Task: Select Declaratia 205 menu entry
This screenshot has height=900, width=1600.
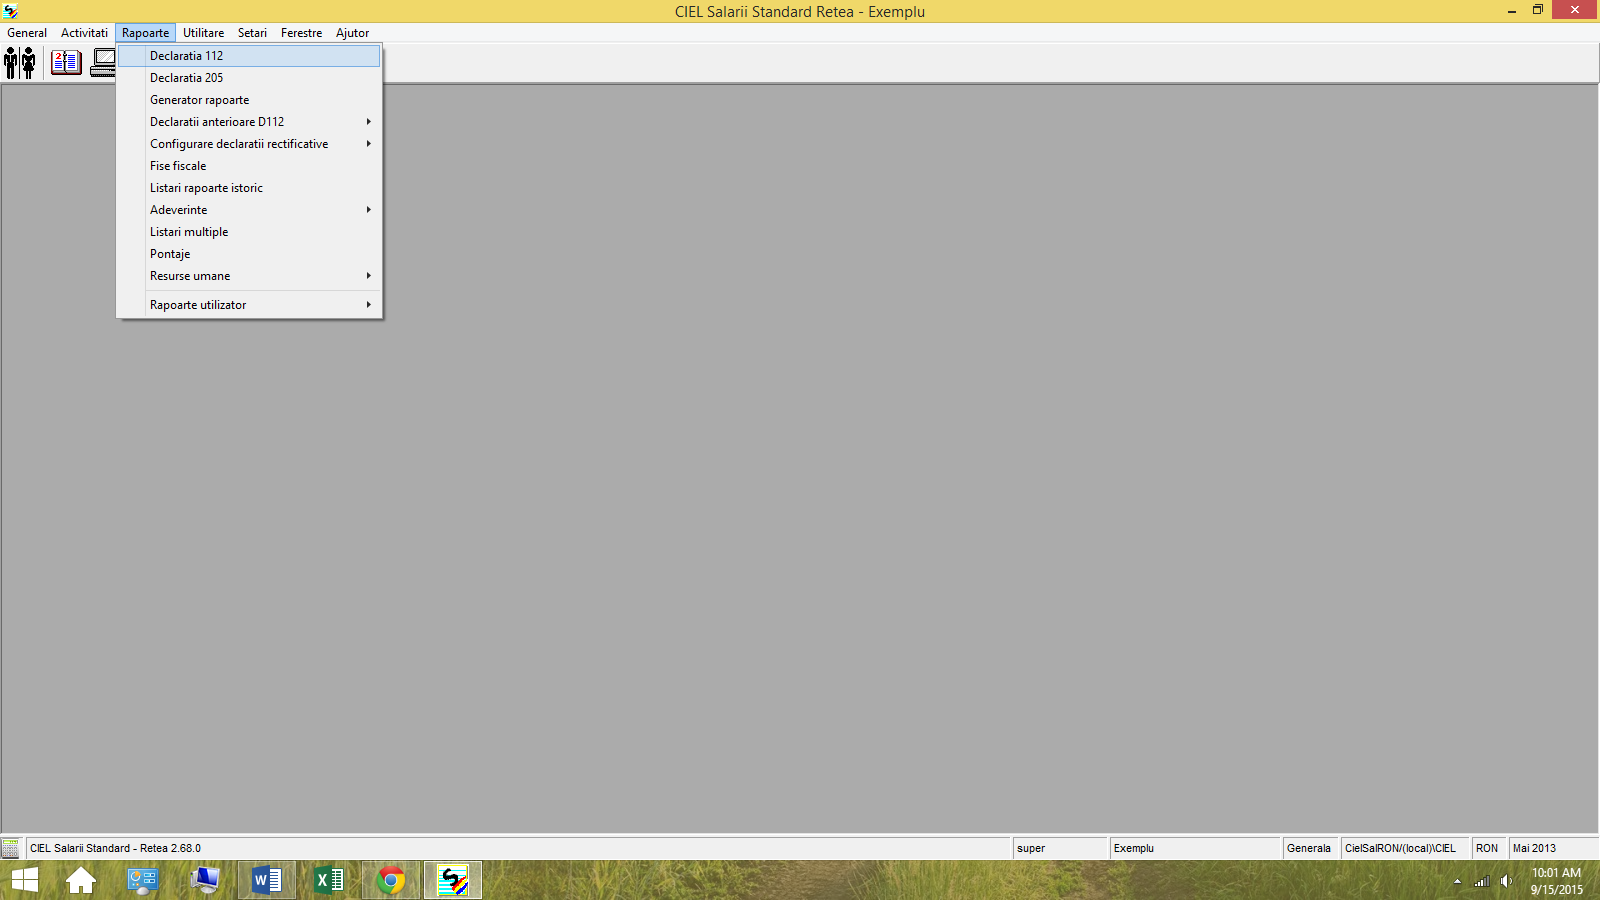Action: pos(249,78)
